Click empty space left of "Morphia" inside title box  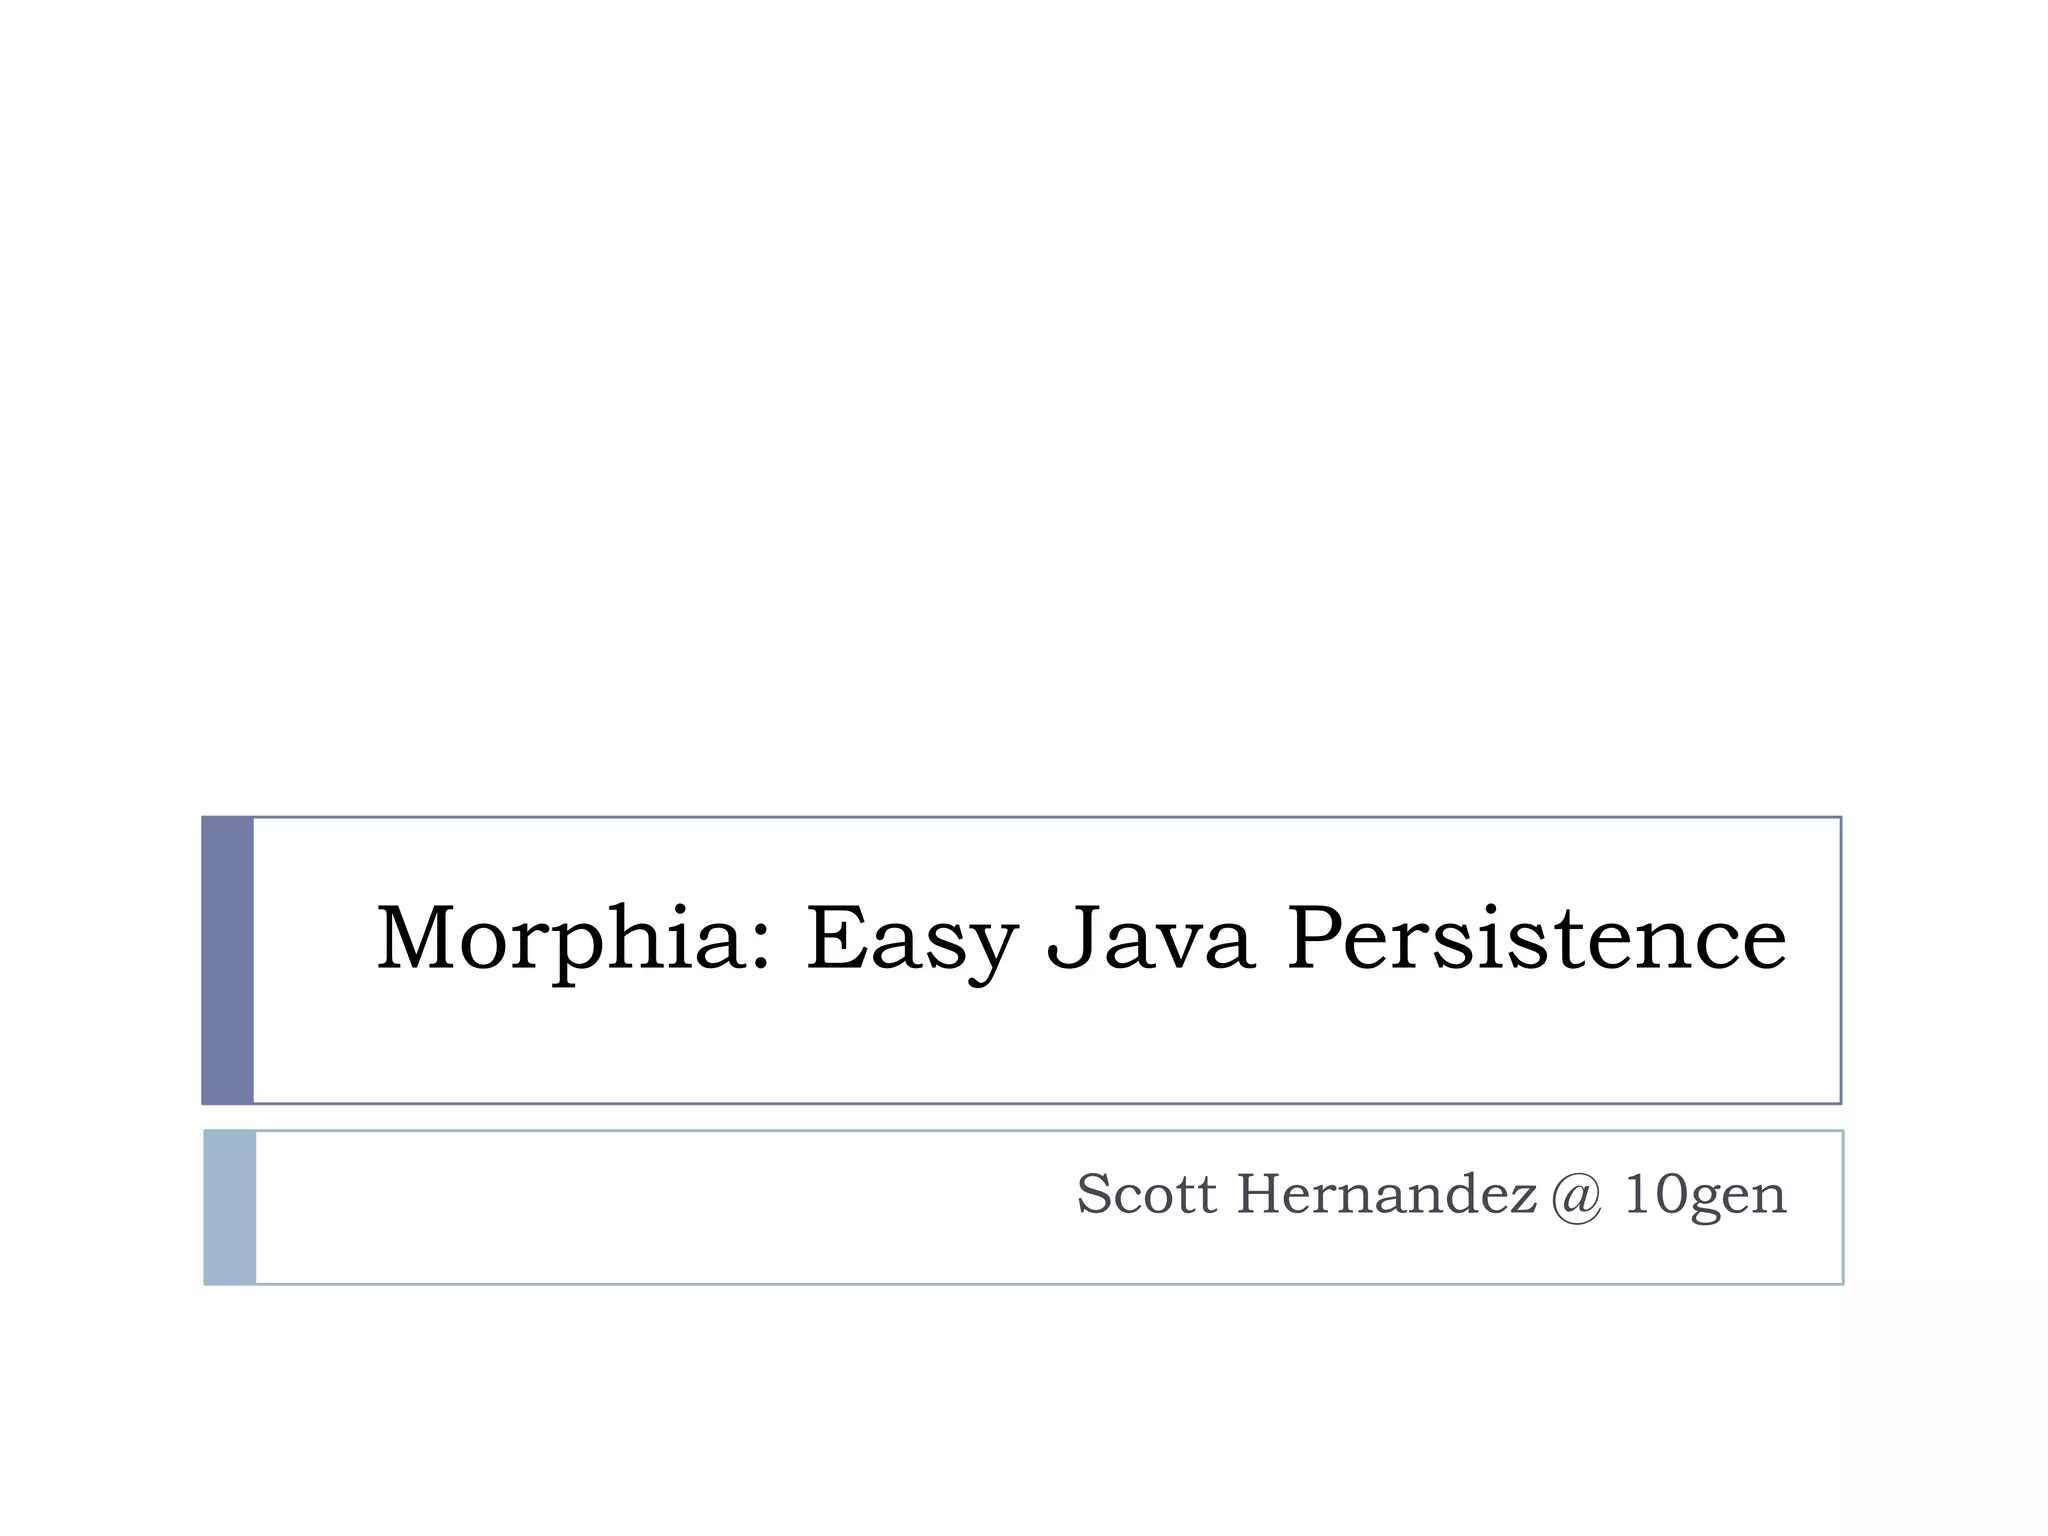pos(315,938)
